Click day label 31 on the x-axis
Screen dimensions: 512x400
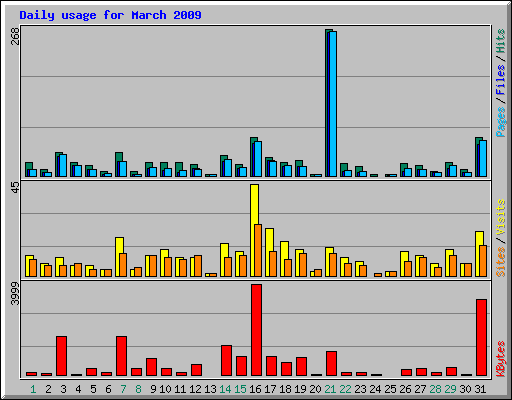[x=480, y=389]
